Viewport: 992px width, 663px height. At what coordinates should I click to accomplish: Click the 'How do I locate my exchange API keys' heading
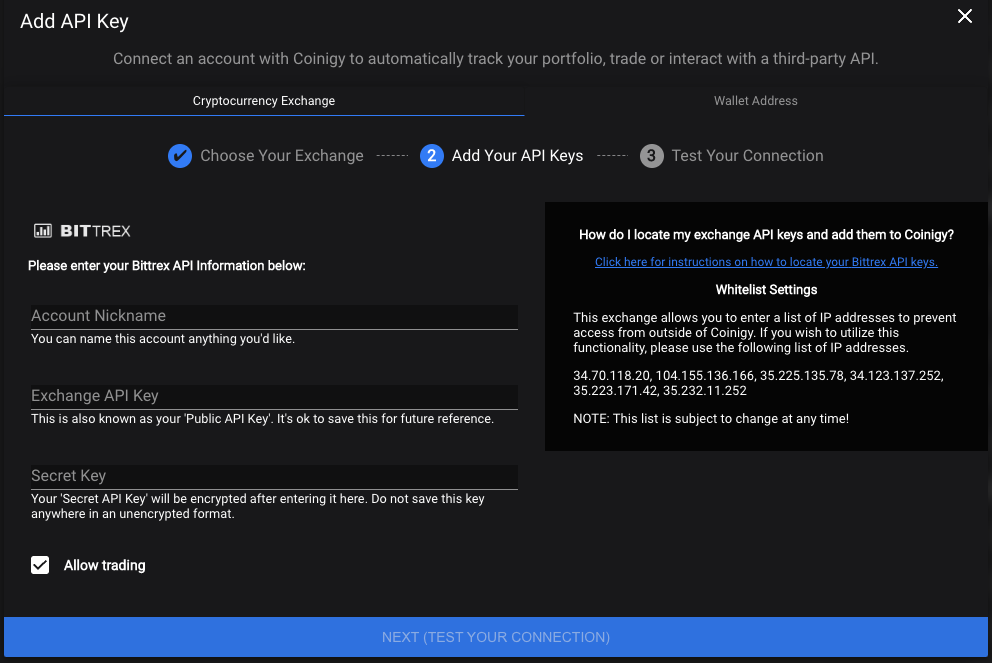click(x=766, y=235)
